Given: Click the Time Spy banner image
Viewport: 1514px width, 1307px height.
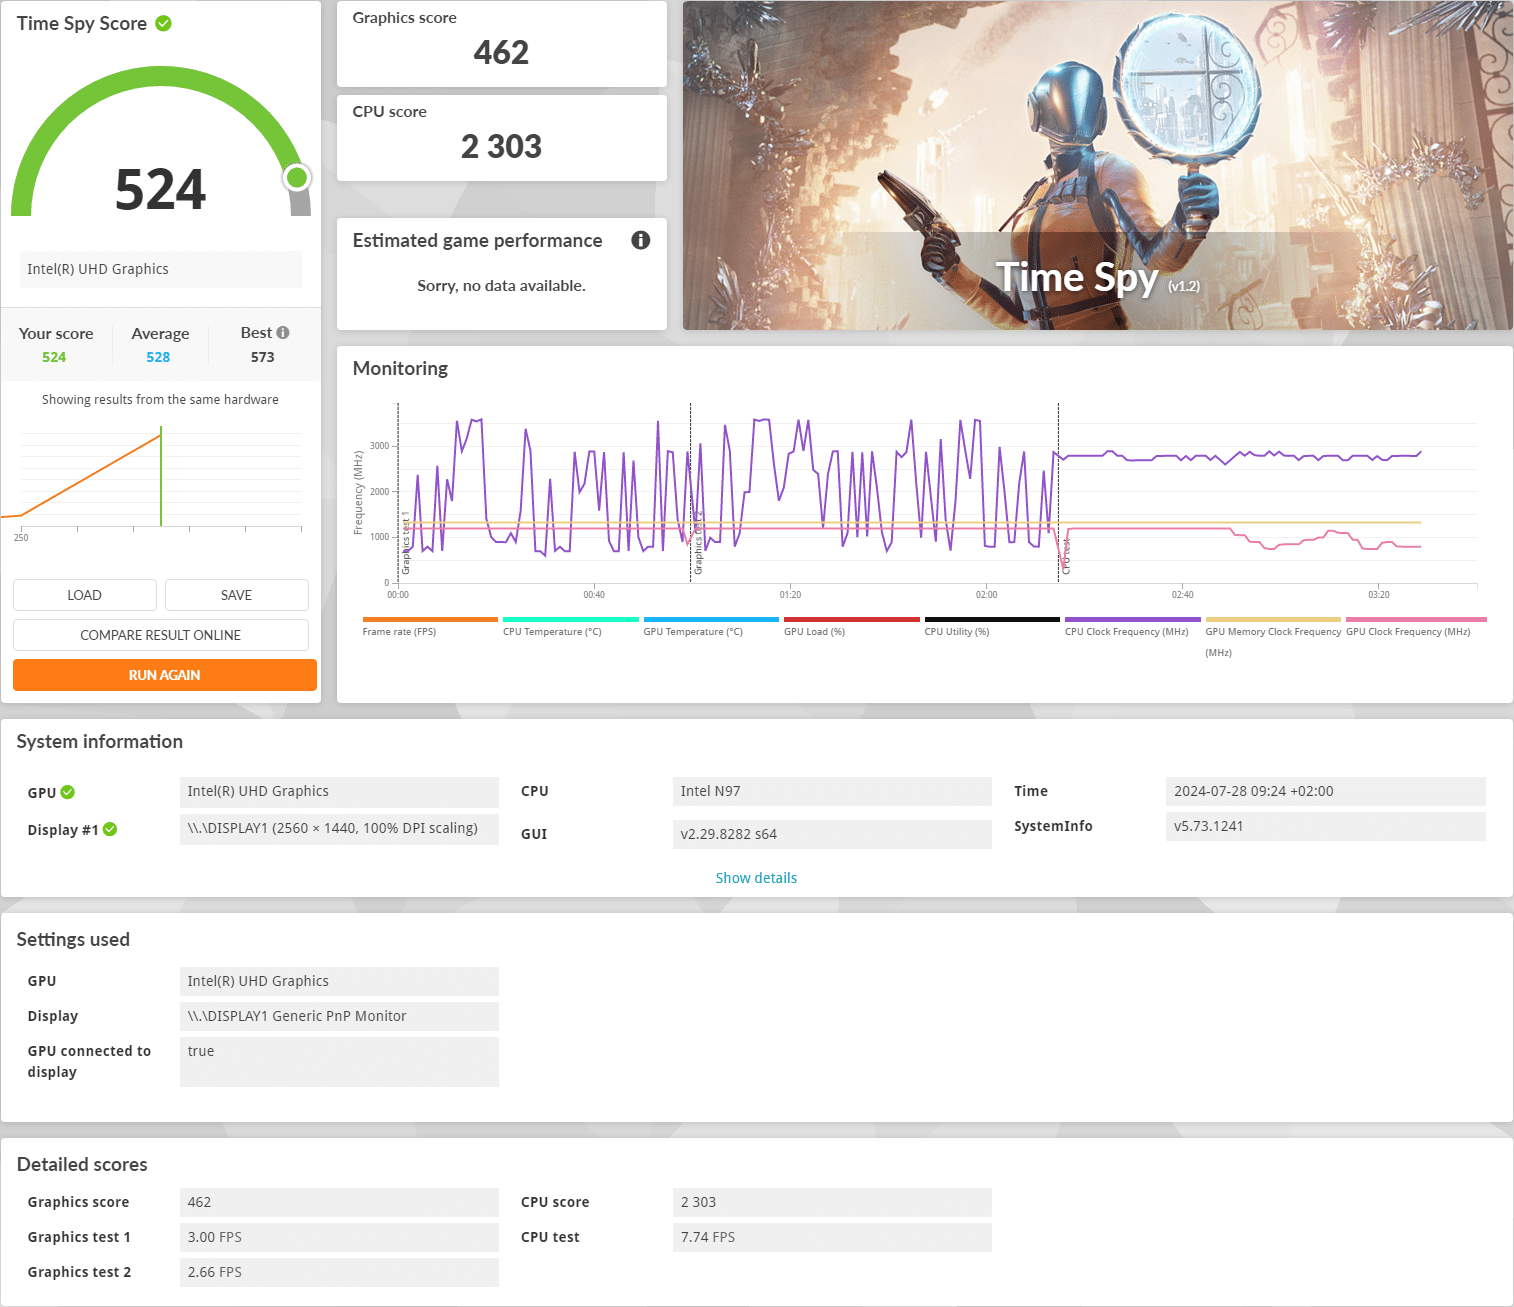Looking at the screenshot, I should click(1097, 165).
